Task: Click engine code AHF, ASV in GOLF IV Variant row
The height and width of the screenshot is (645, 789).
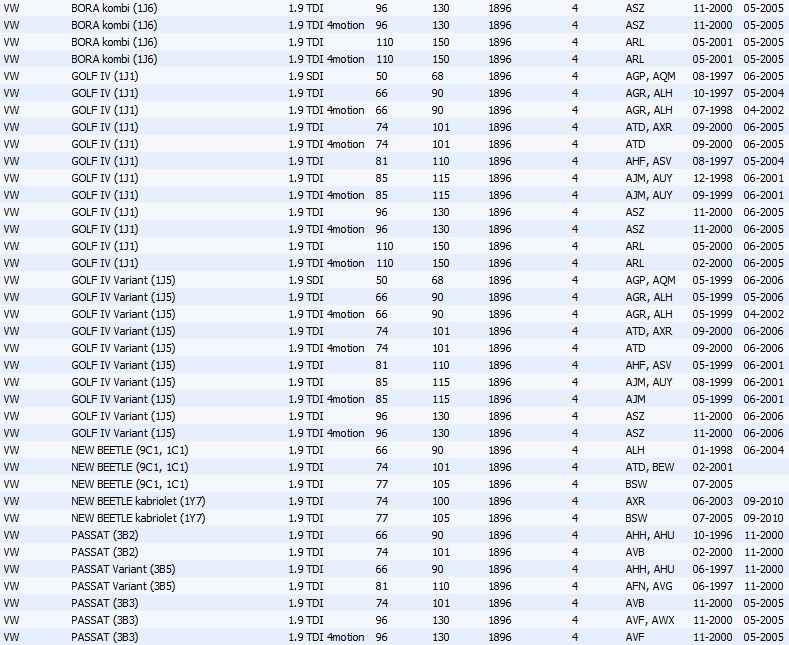Action: click(x=648, y=365)
